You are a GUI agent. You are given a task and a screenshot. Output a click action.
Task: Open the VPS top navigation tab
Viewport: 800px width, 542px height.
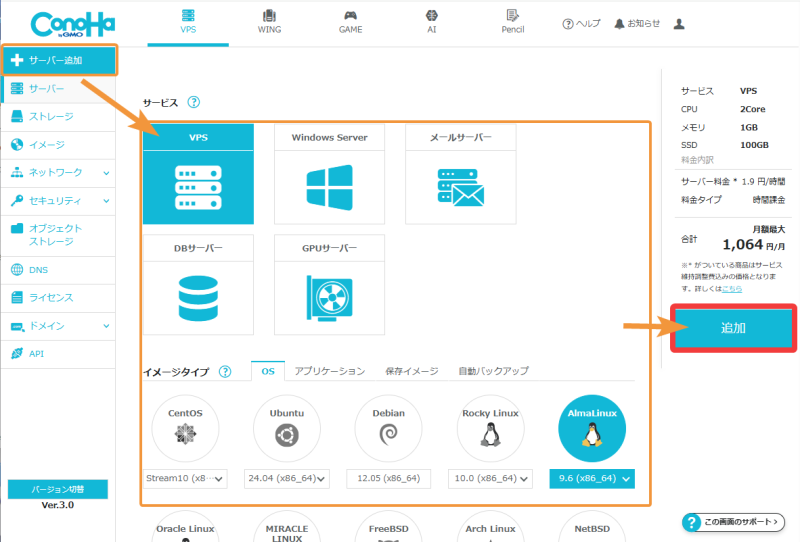(x=188, y=22)
